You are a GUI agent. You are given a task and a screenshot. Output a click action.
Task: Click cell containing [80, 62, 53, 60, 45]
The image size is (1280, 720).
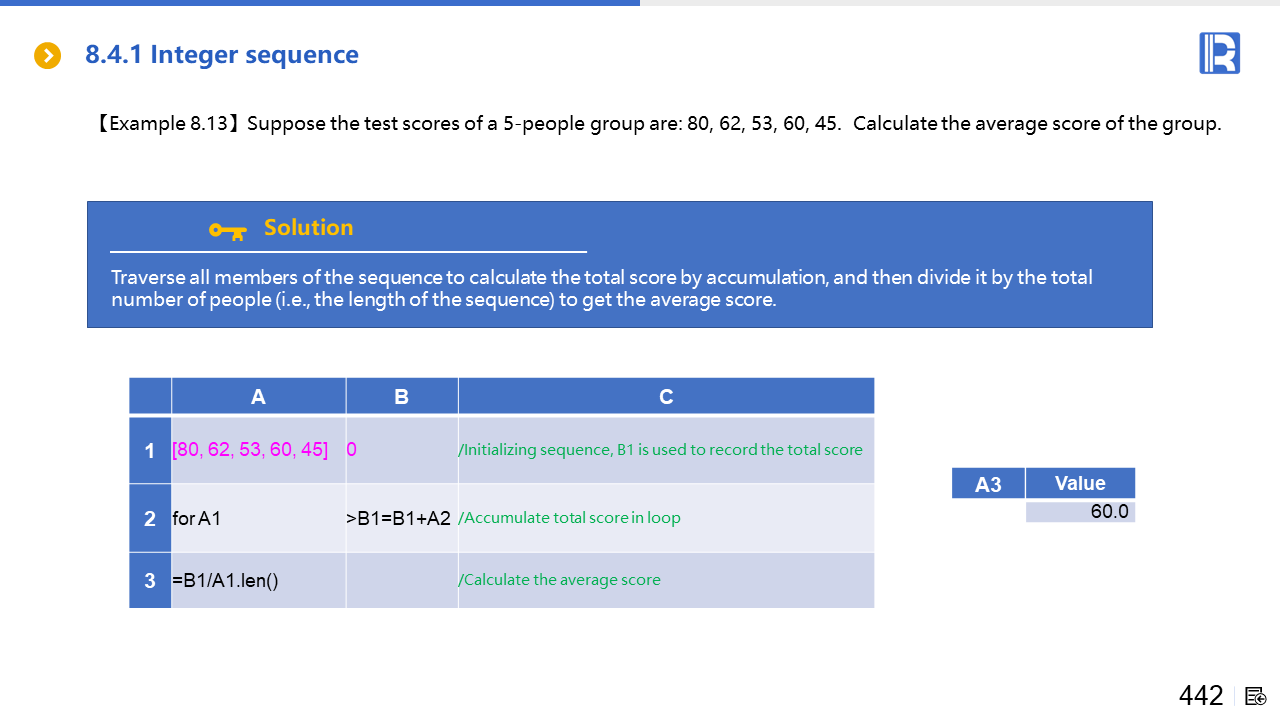point(250,450)
